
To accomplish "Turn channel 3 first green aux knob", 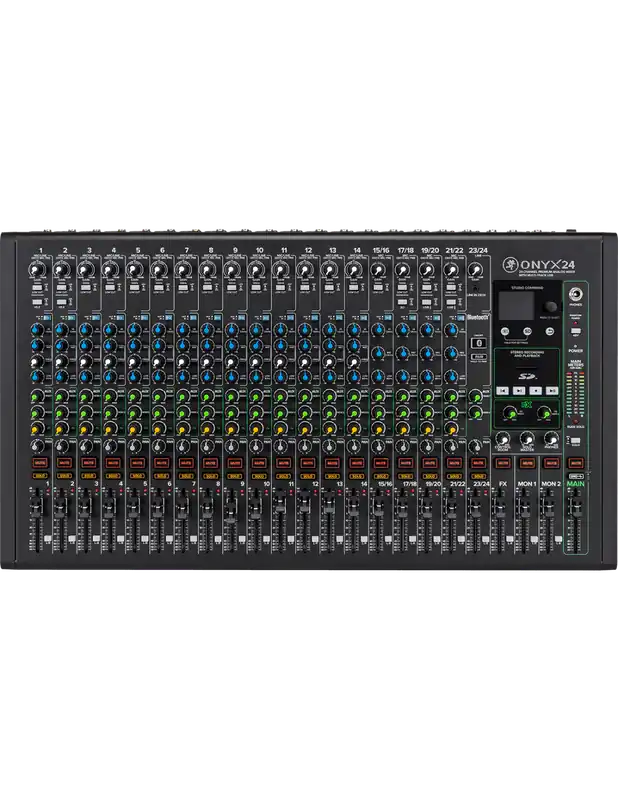I will coord(85,395).
